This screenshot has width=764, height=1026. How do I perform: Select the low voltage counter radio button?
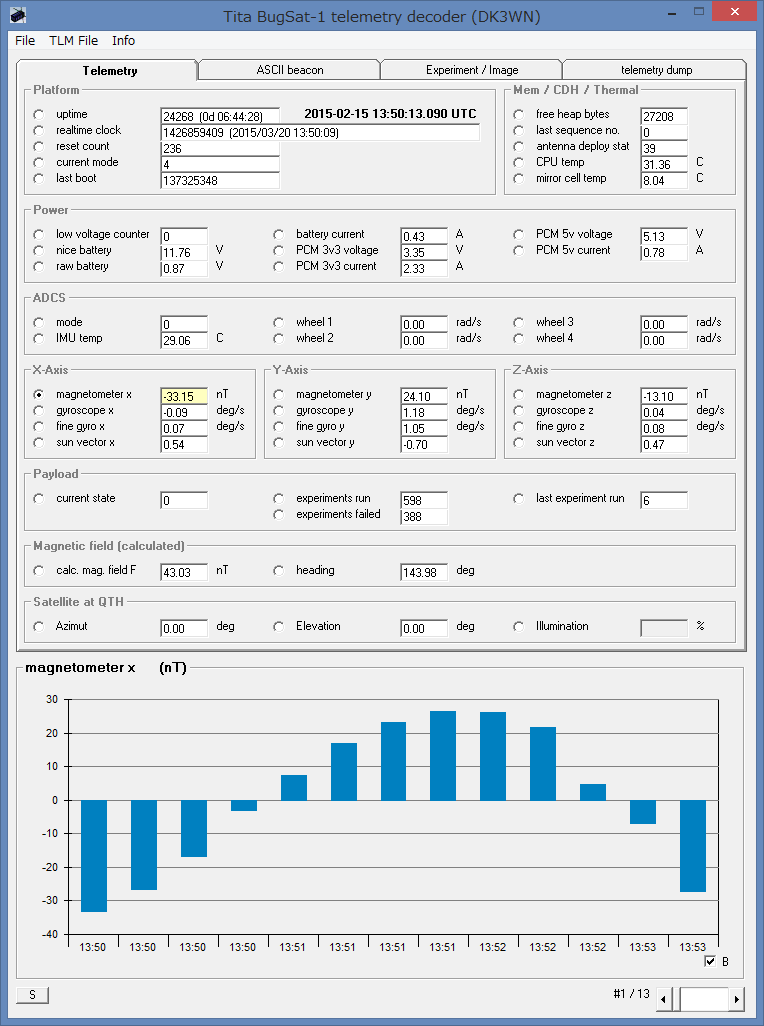pyautogui.click(x=39, y=234)
